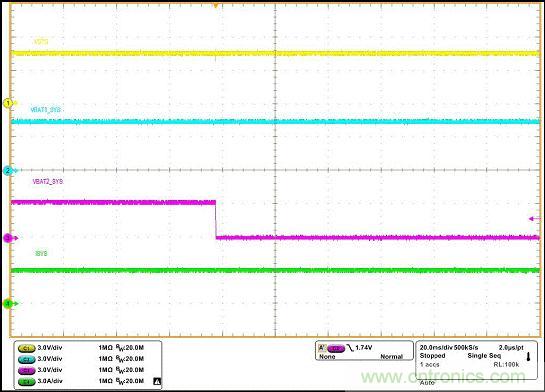Click the cyan channel 2 ground marker
545x392 pixels.
click(8, 171)
